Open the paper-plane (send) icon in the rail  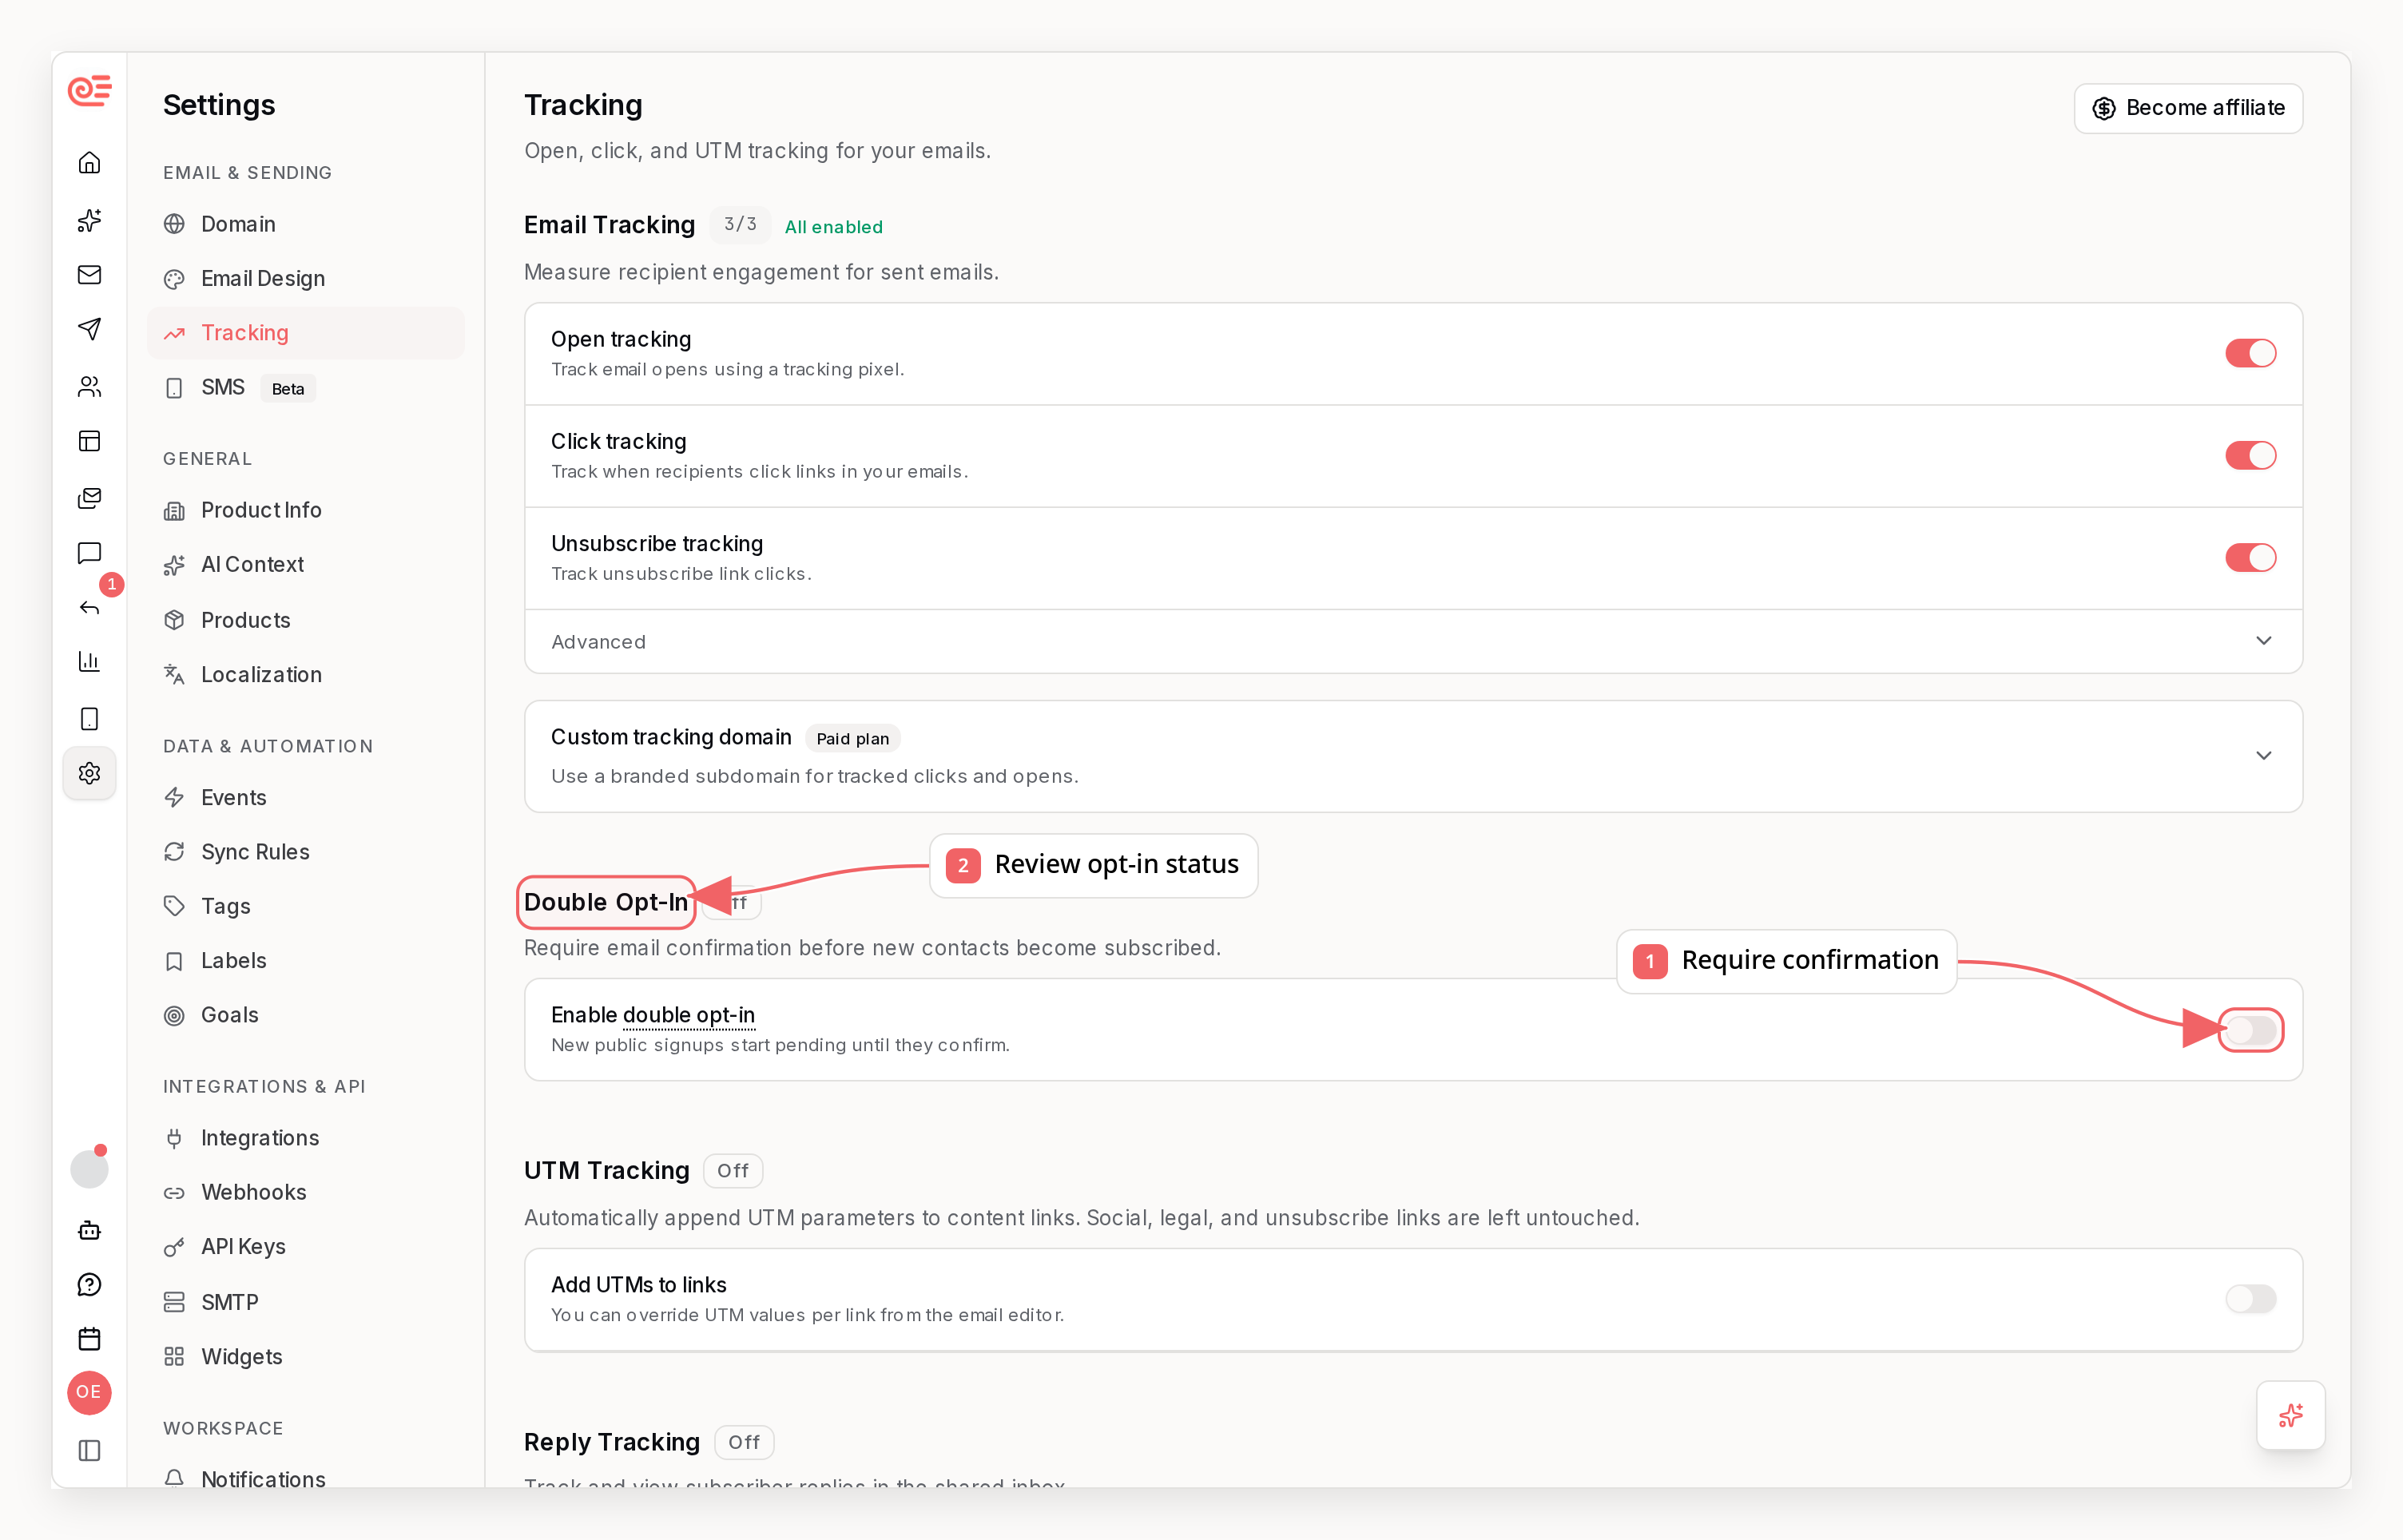90,329
